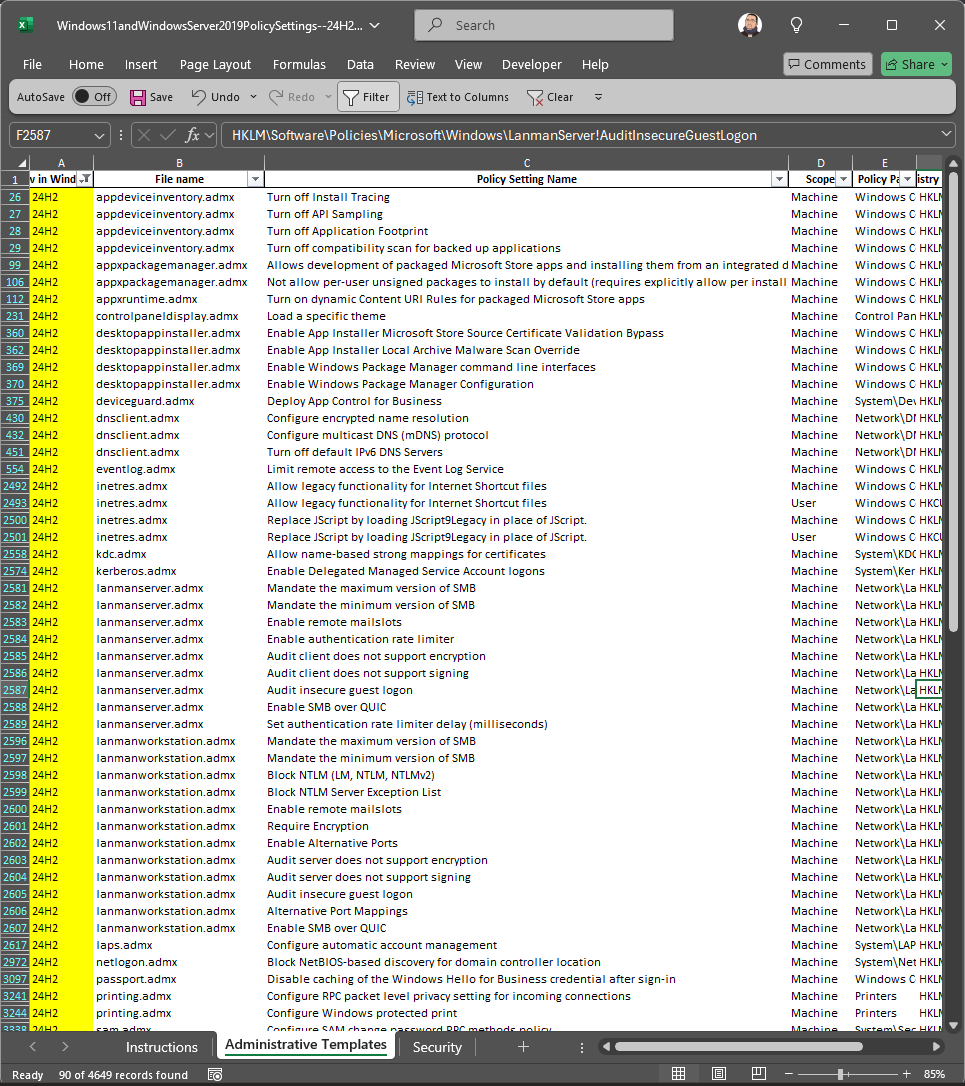Switch to Page Break Preview
Image resolution: width=965 pixels, height=1086 pixels.
759,1074
